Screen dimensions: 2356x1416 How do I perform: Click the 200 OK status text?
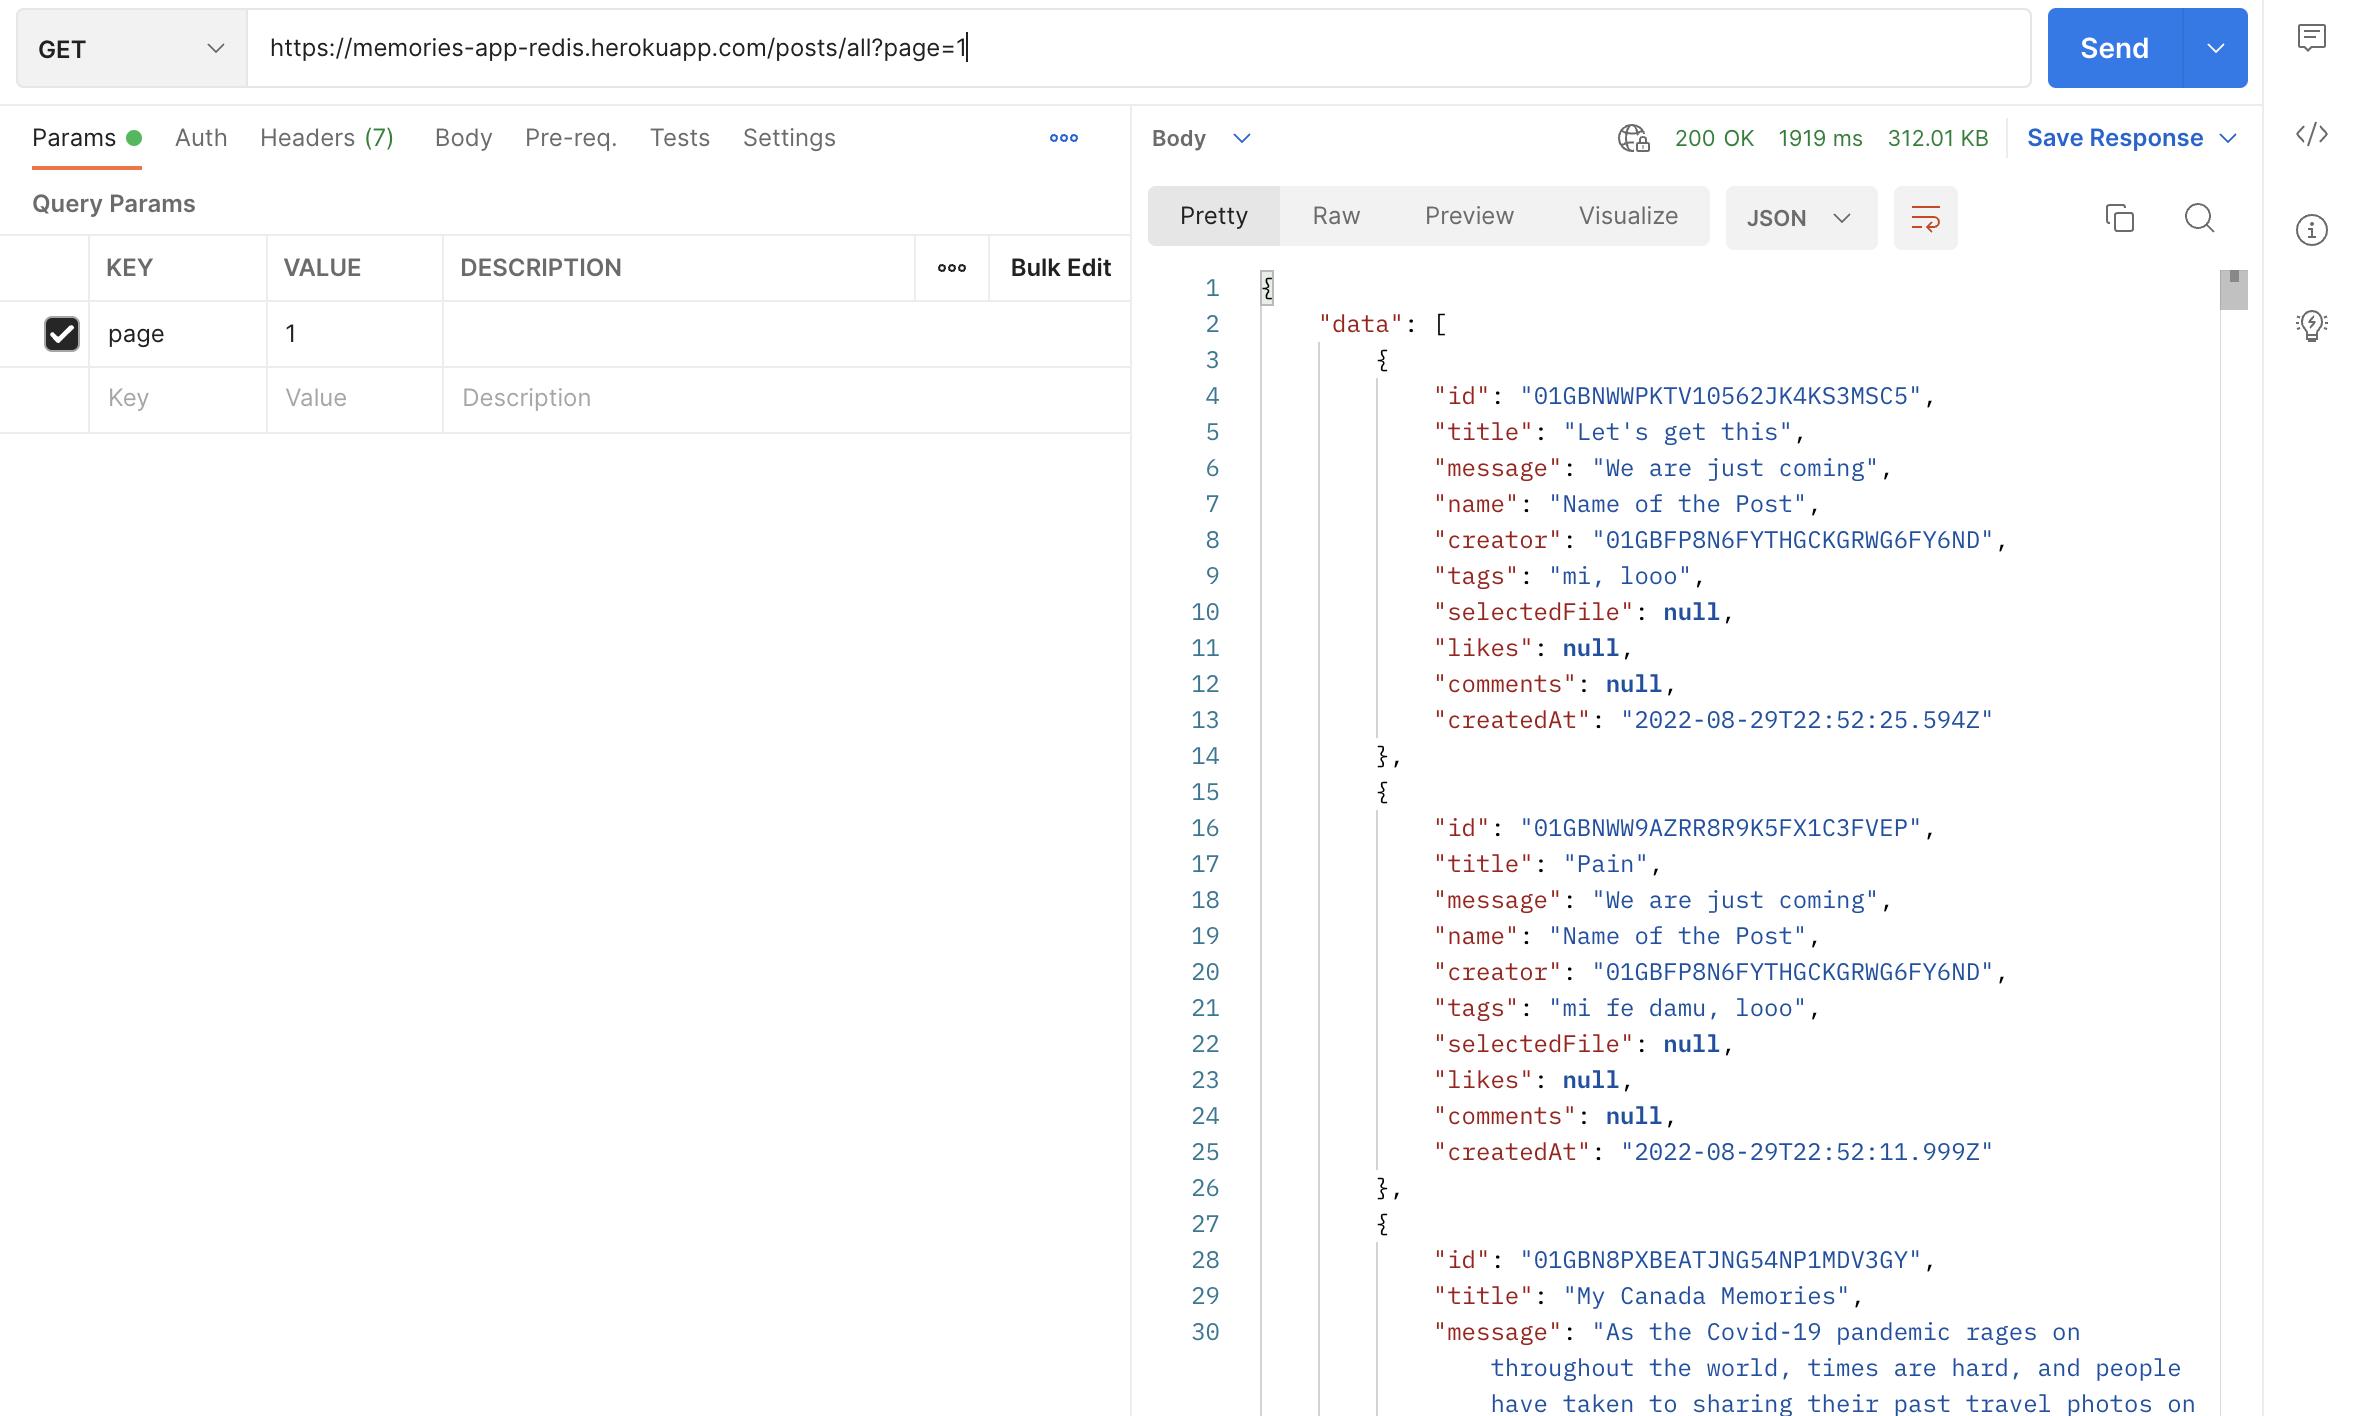coord(1714,138)
